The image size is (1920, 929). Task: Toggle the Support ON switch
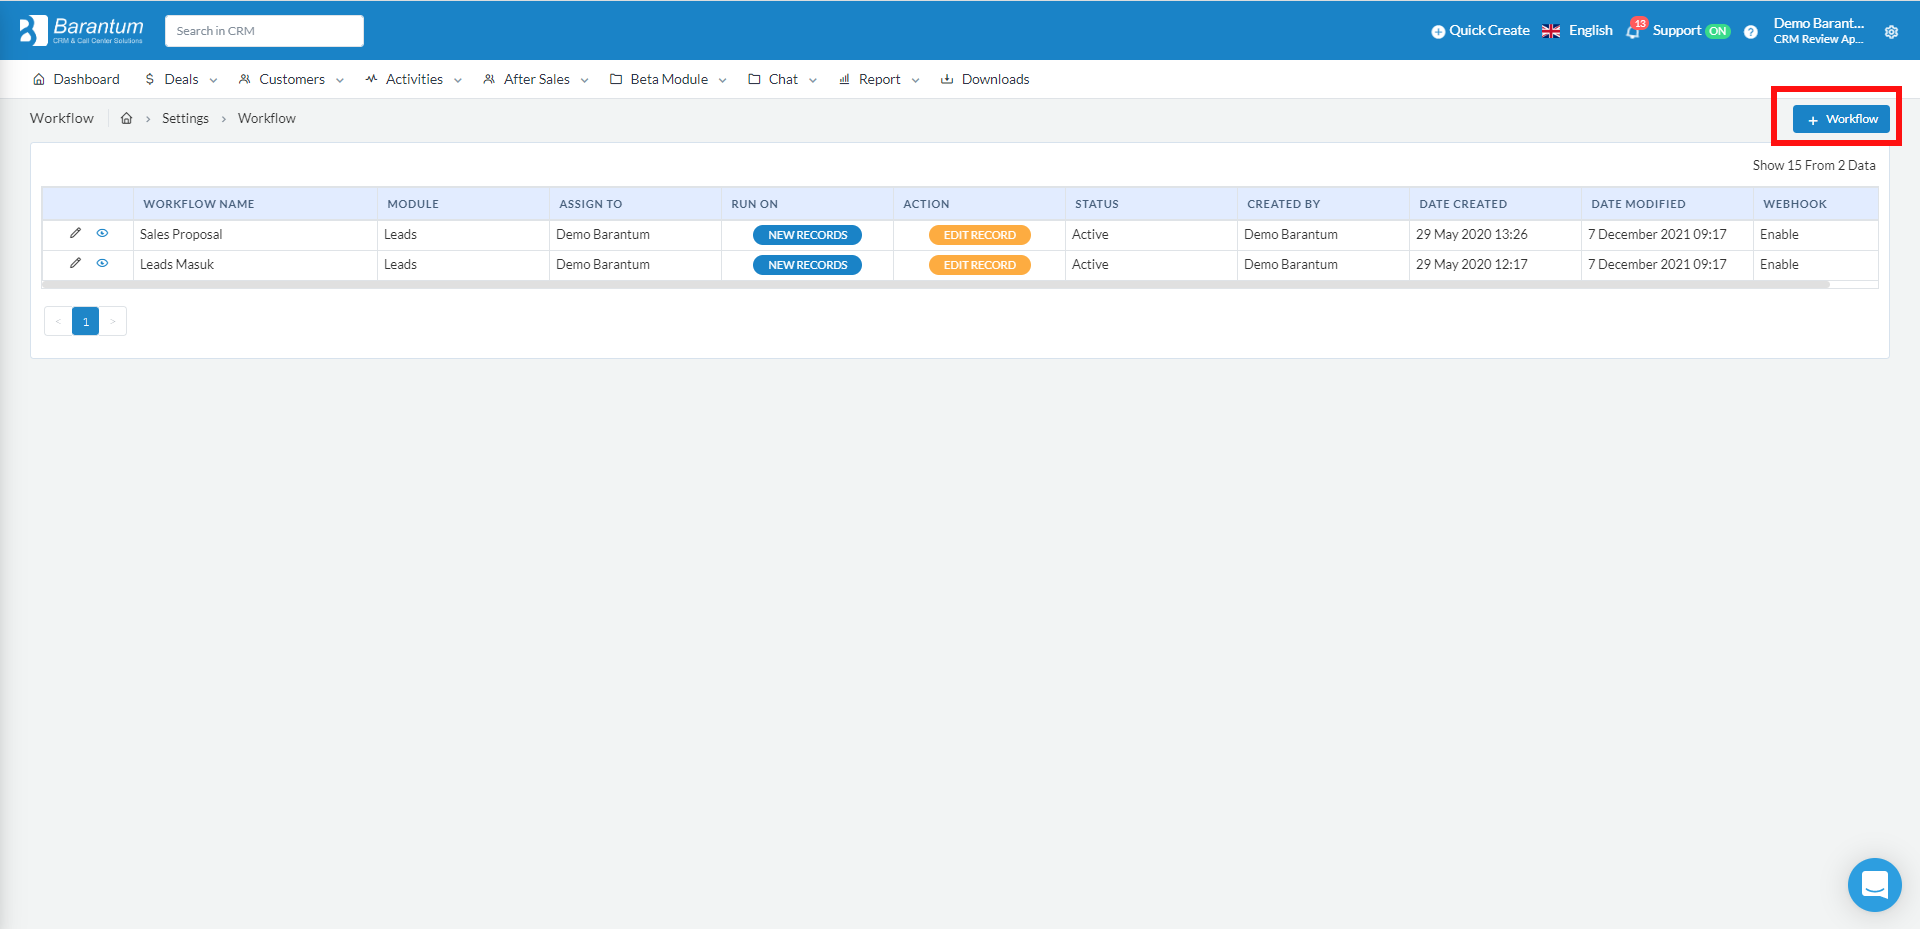pyautogui.click(x=1717, y=31)
